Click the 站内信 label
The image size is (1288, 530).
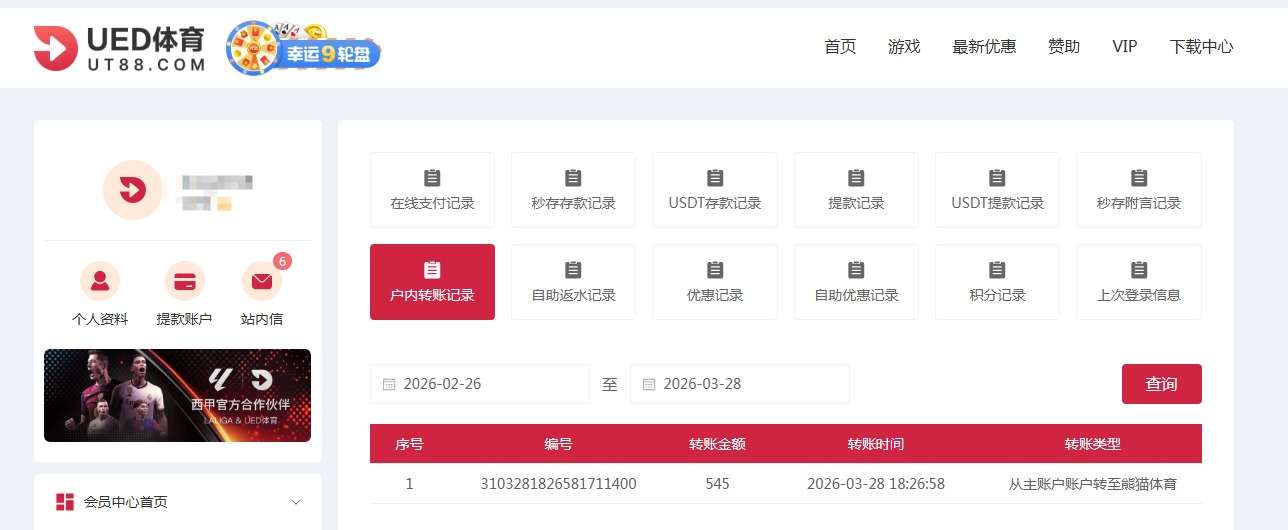262,319
